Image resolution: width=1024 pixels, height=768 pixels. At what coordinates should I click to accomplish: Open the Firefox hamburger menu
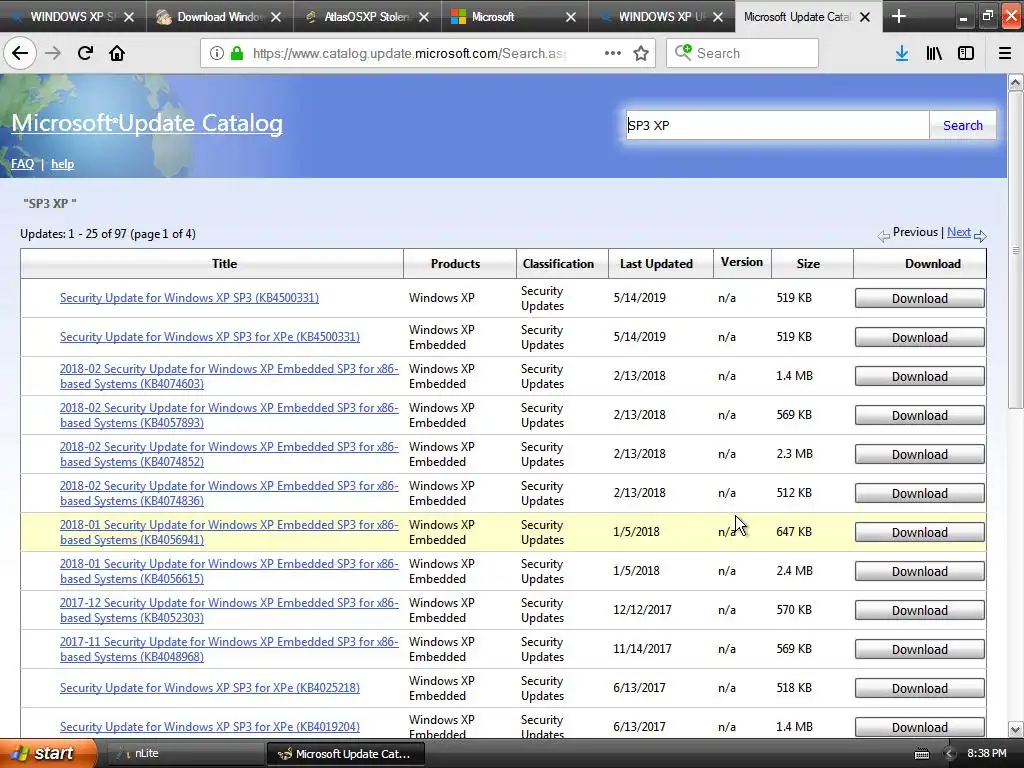tap(1005, 53)
